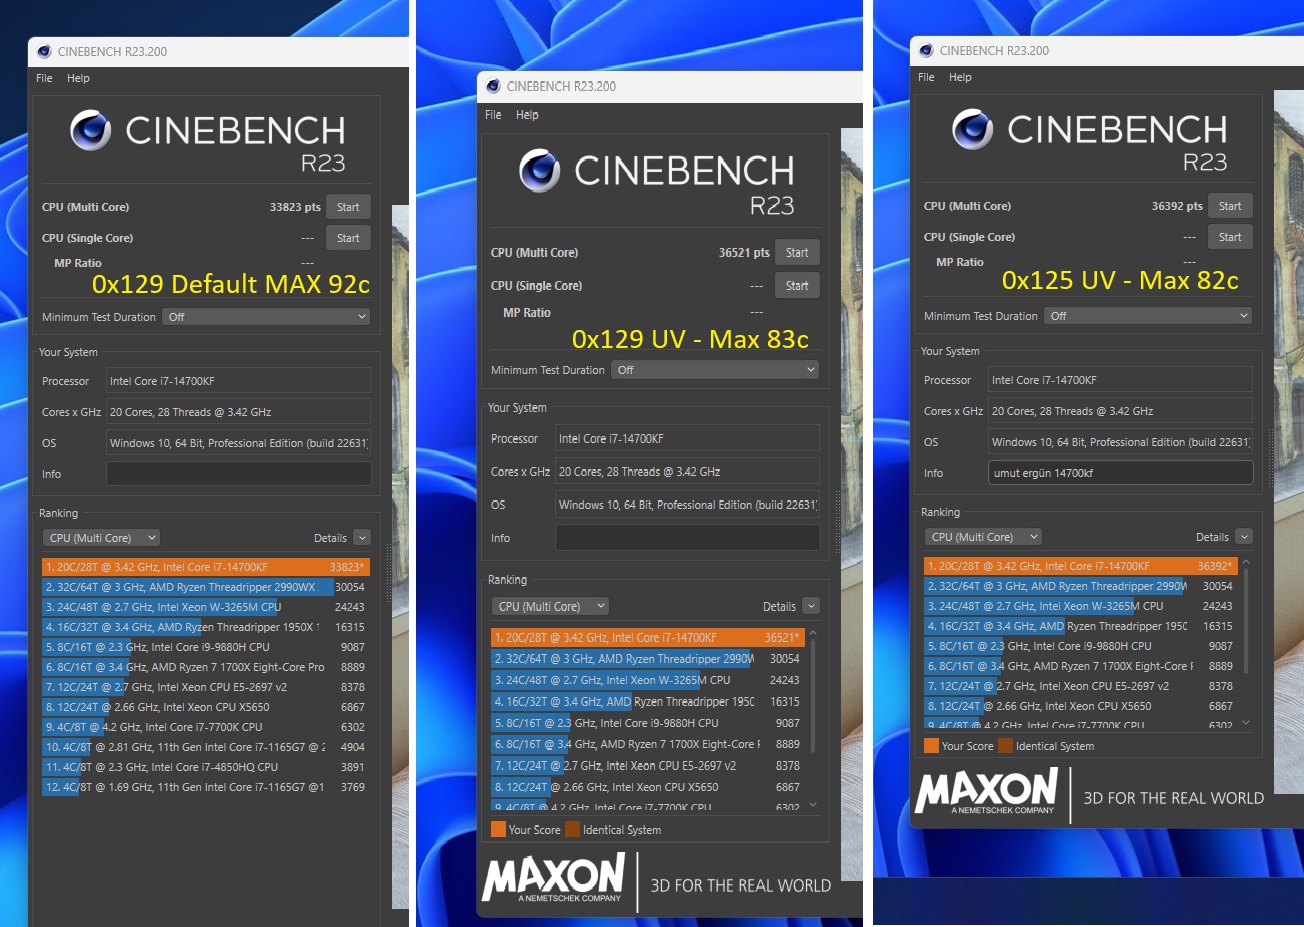Select i7-14700KF row scoring 36392
Image resolution: width=1304 pixels, height=927 pixels.
coord(1081,566)
